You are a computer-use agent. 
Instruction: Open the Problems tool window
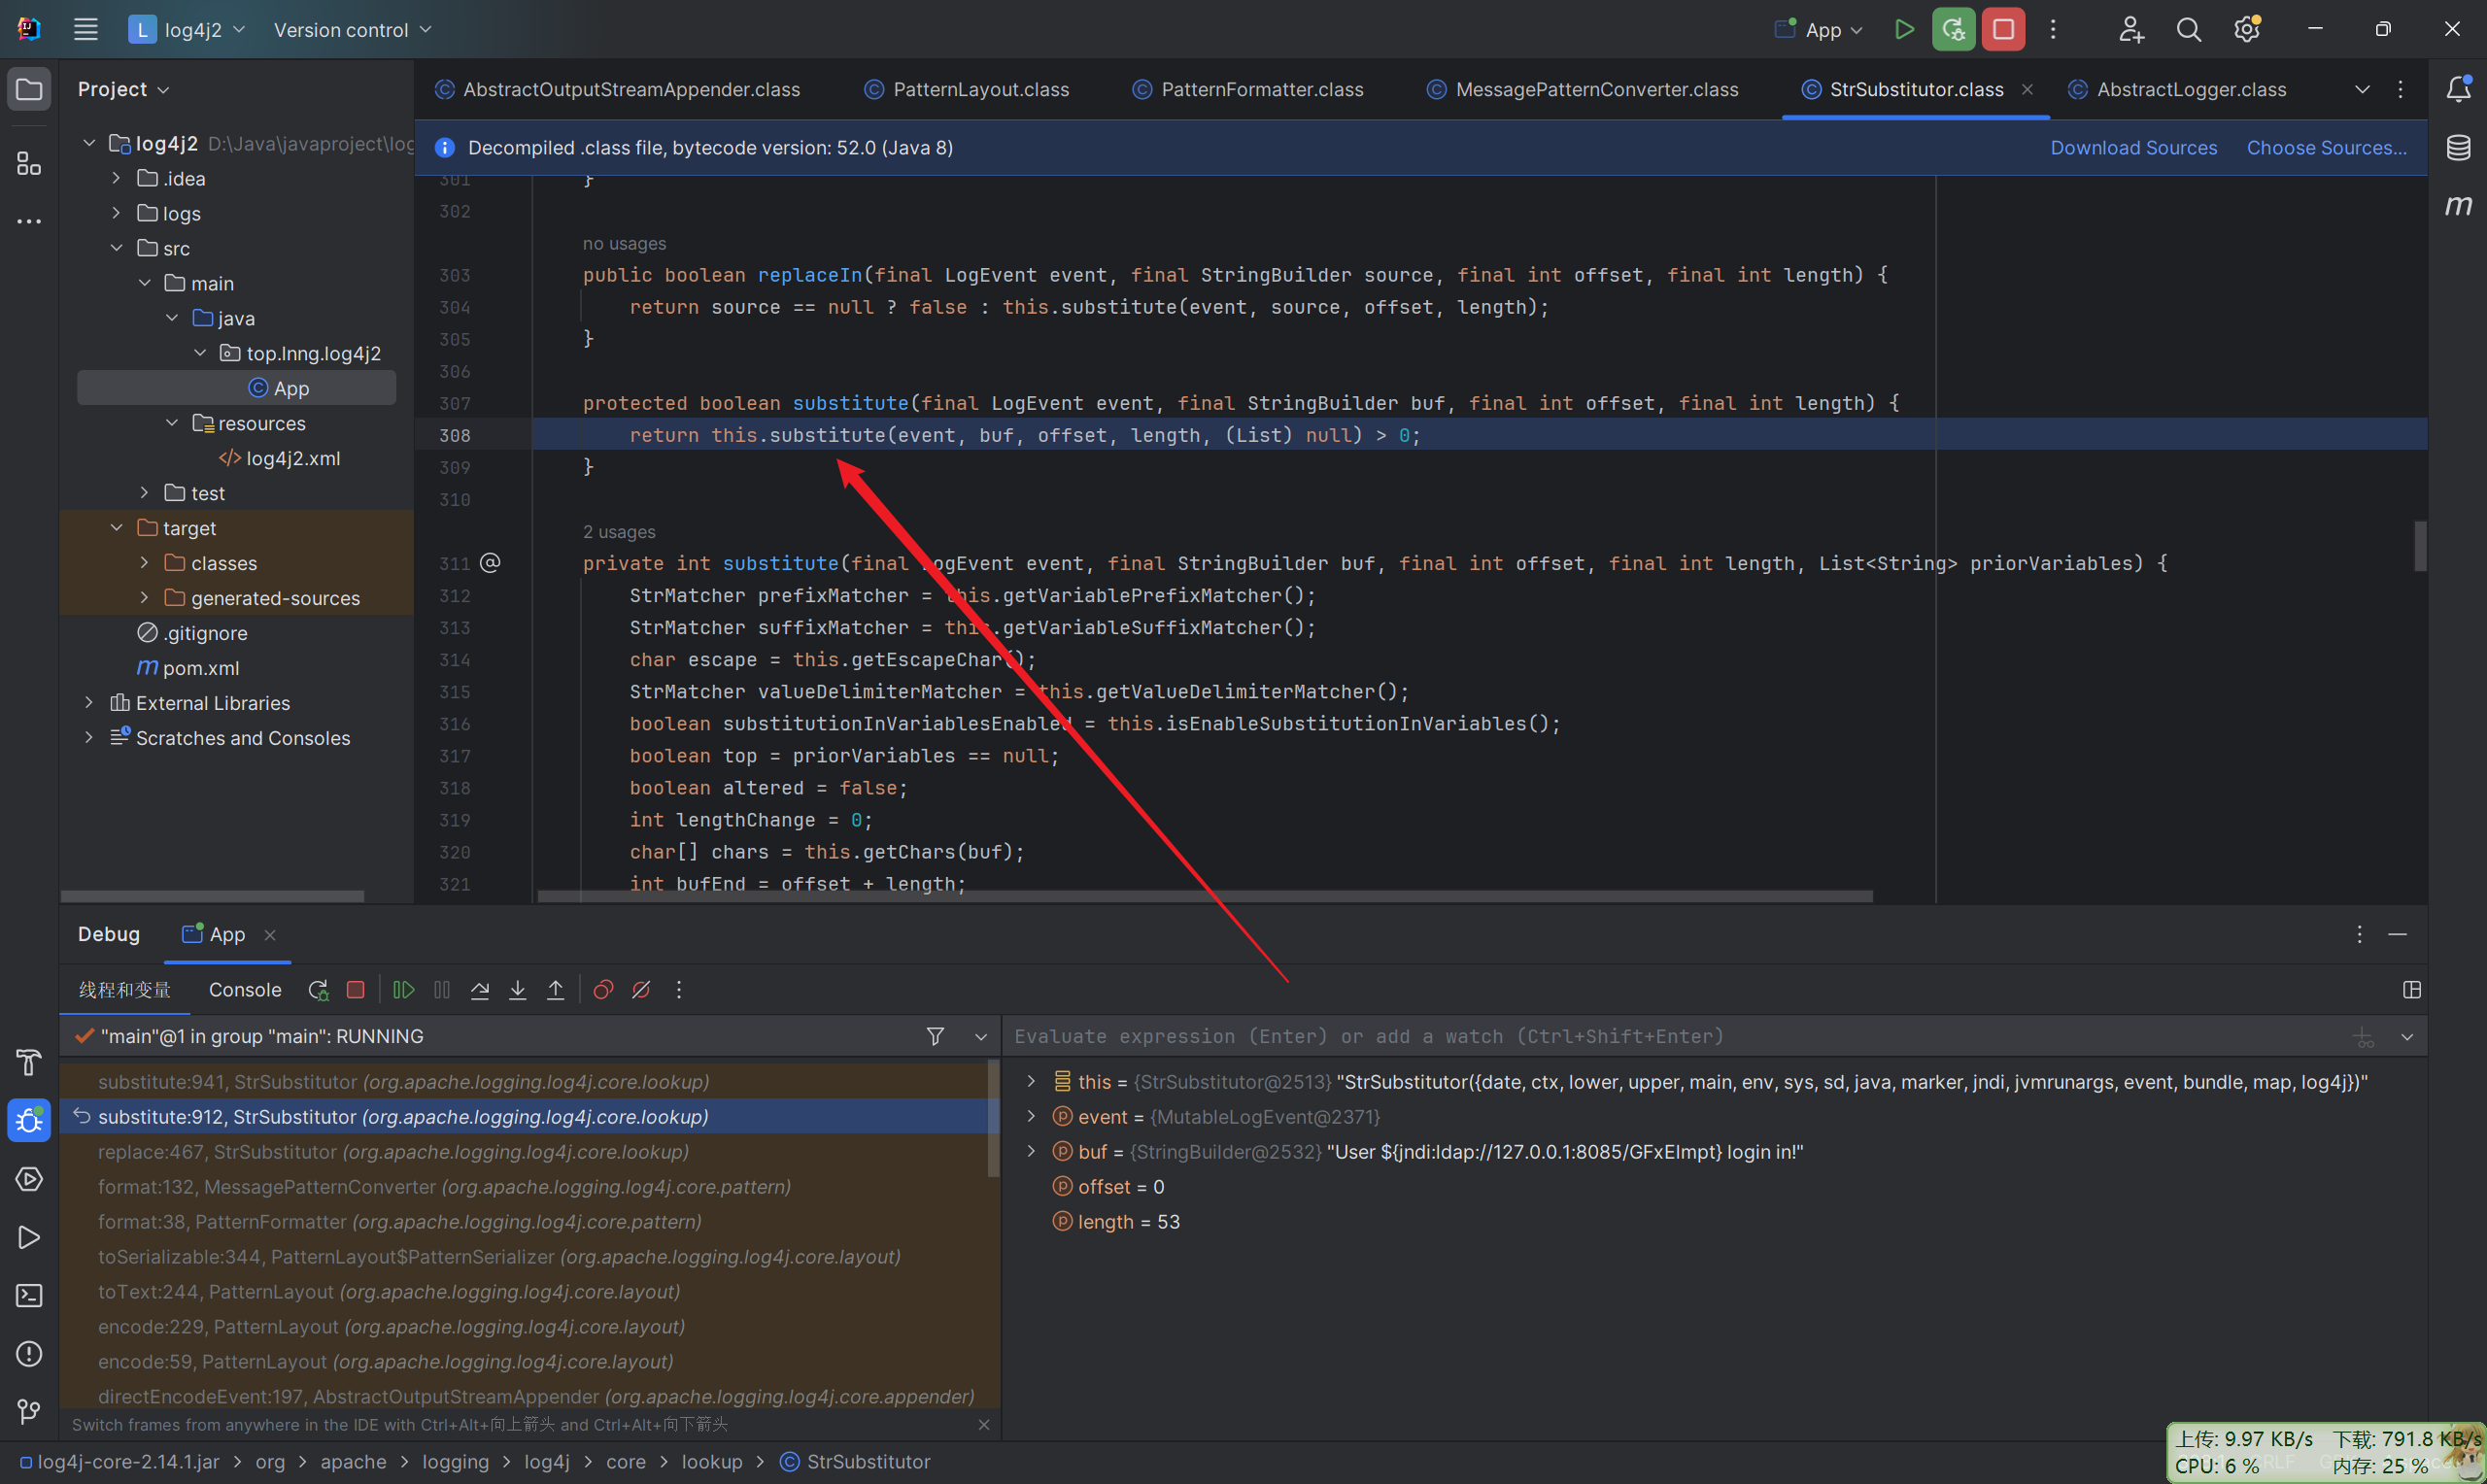[29, 1353]
